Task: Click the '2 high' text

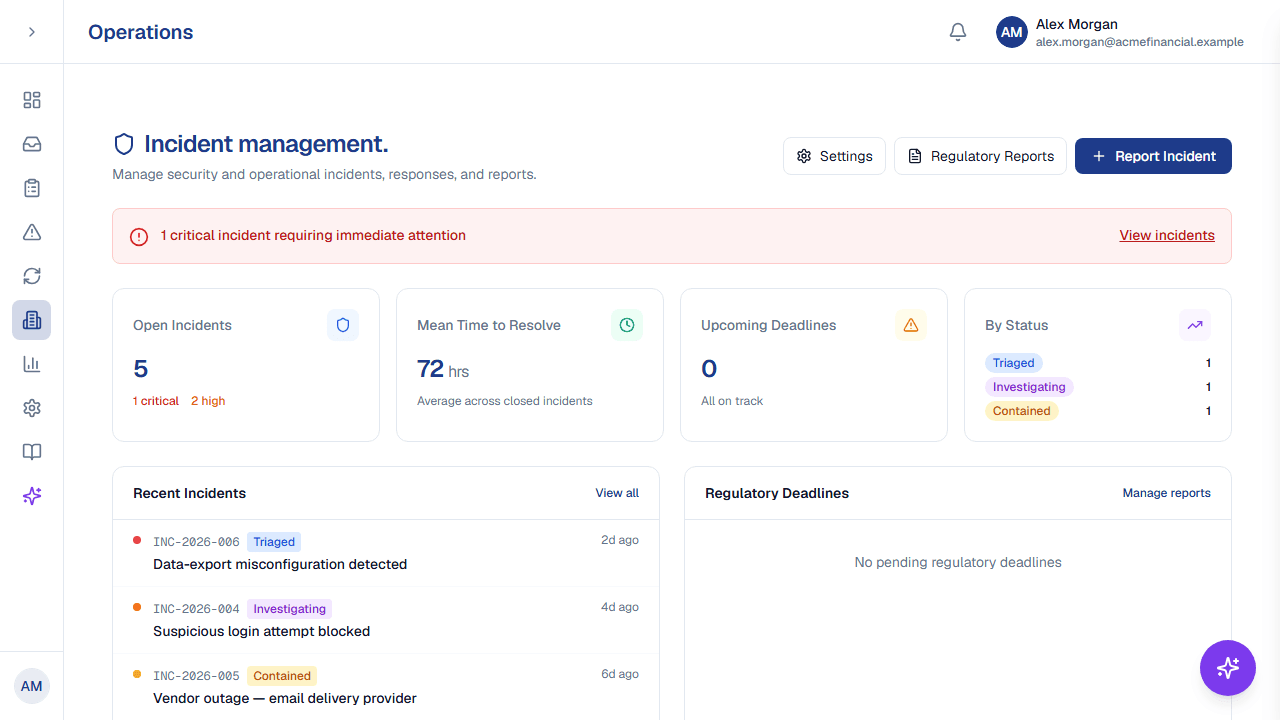Action: click(208, 401)
